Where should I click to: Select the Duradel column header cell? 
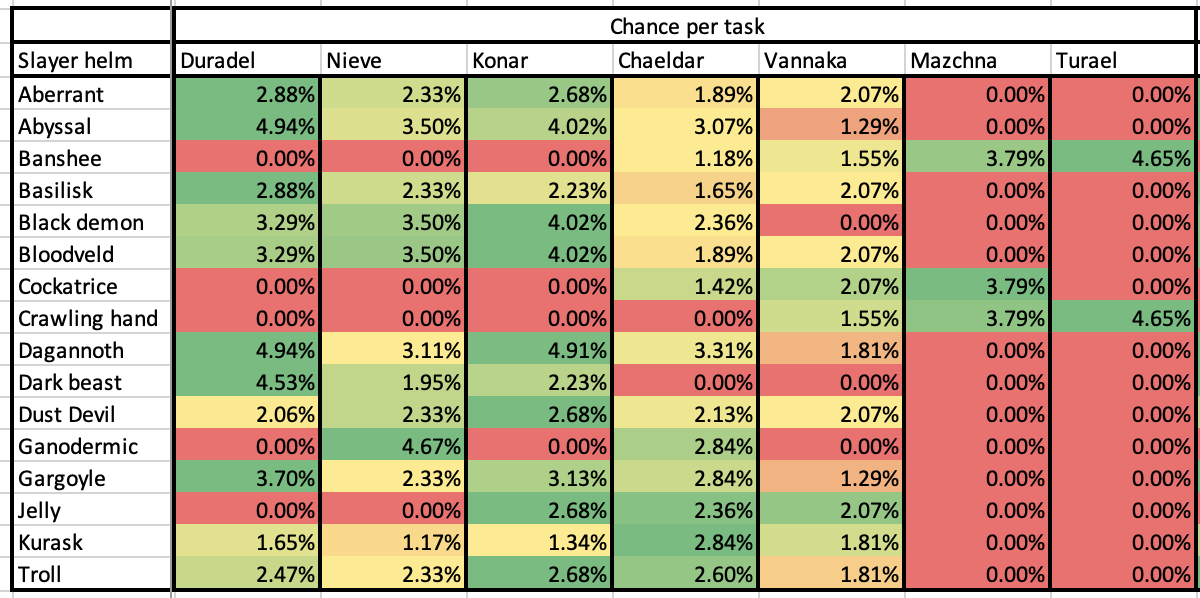(x=247, y=61)
